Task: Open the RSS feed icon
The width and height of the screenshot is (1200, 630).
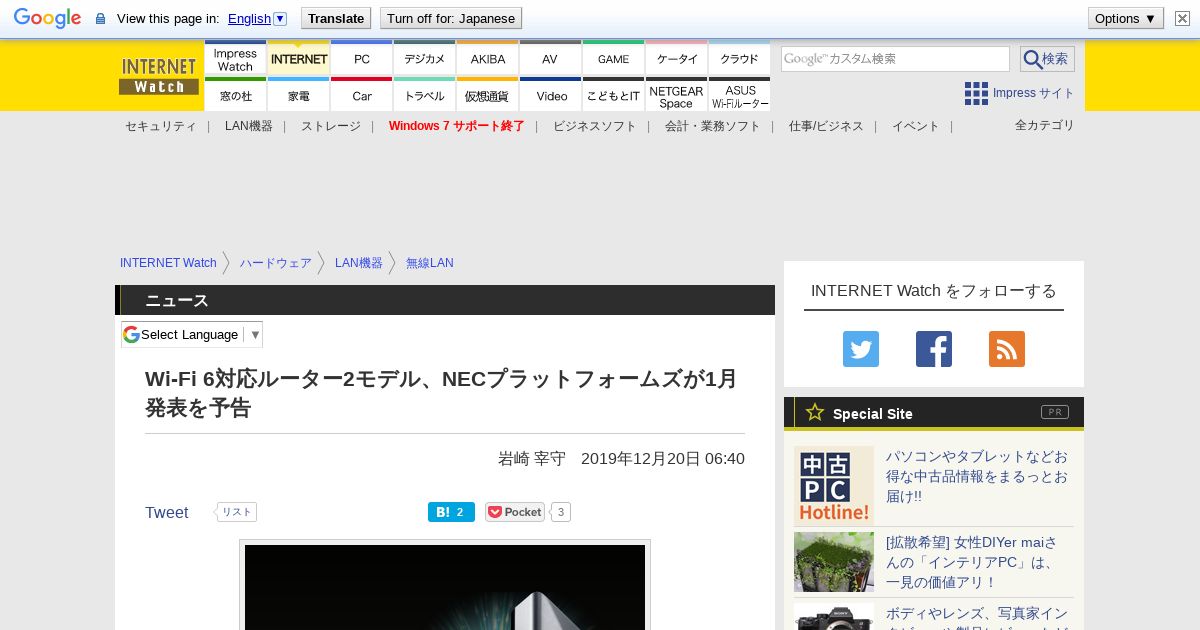Action: click(x=1007, y=349)
